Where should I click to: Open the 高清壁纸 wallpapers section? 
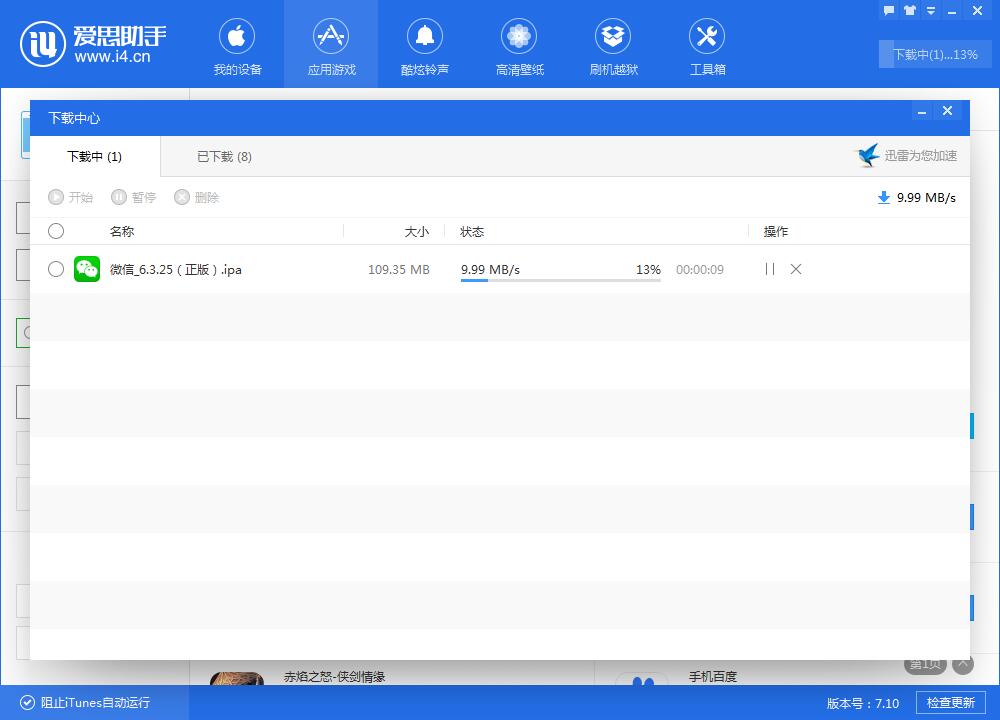click(x=519, y=44)
